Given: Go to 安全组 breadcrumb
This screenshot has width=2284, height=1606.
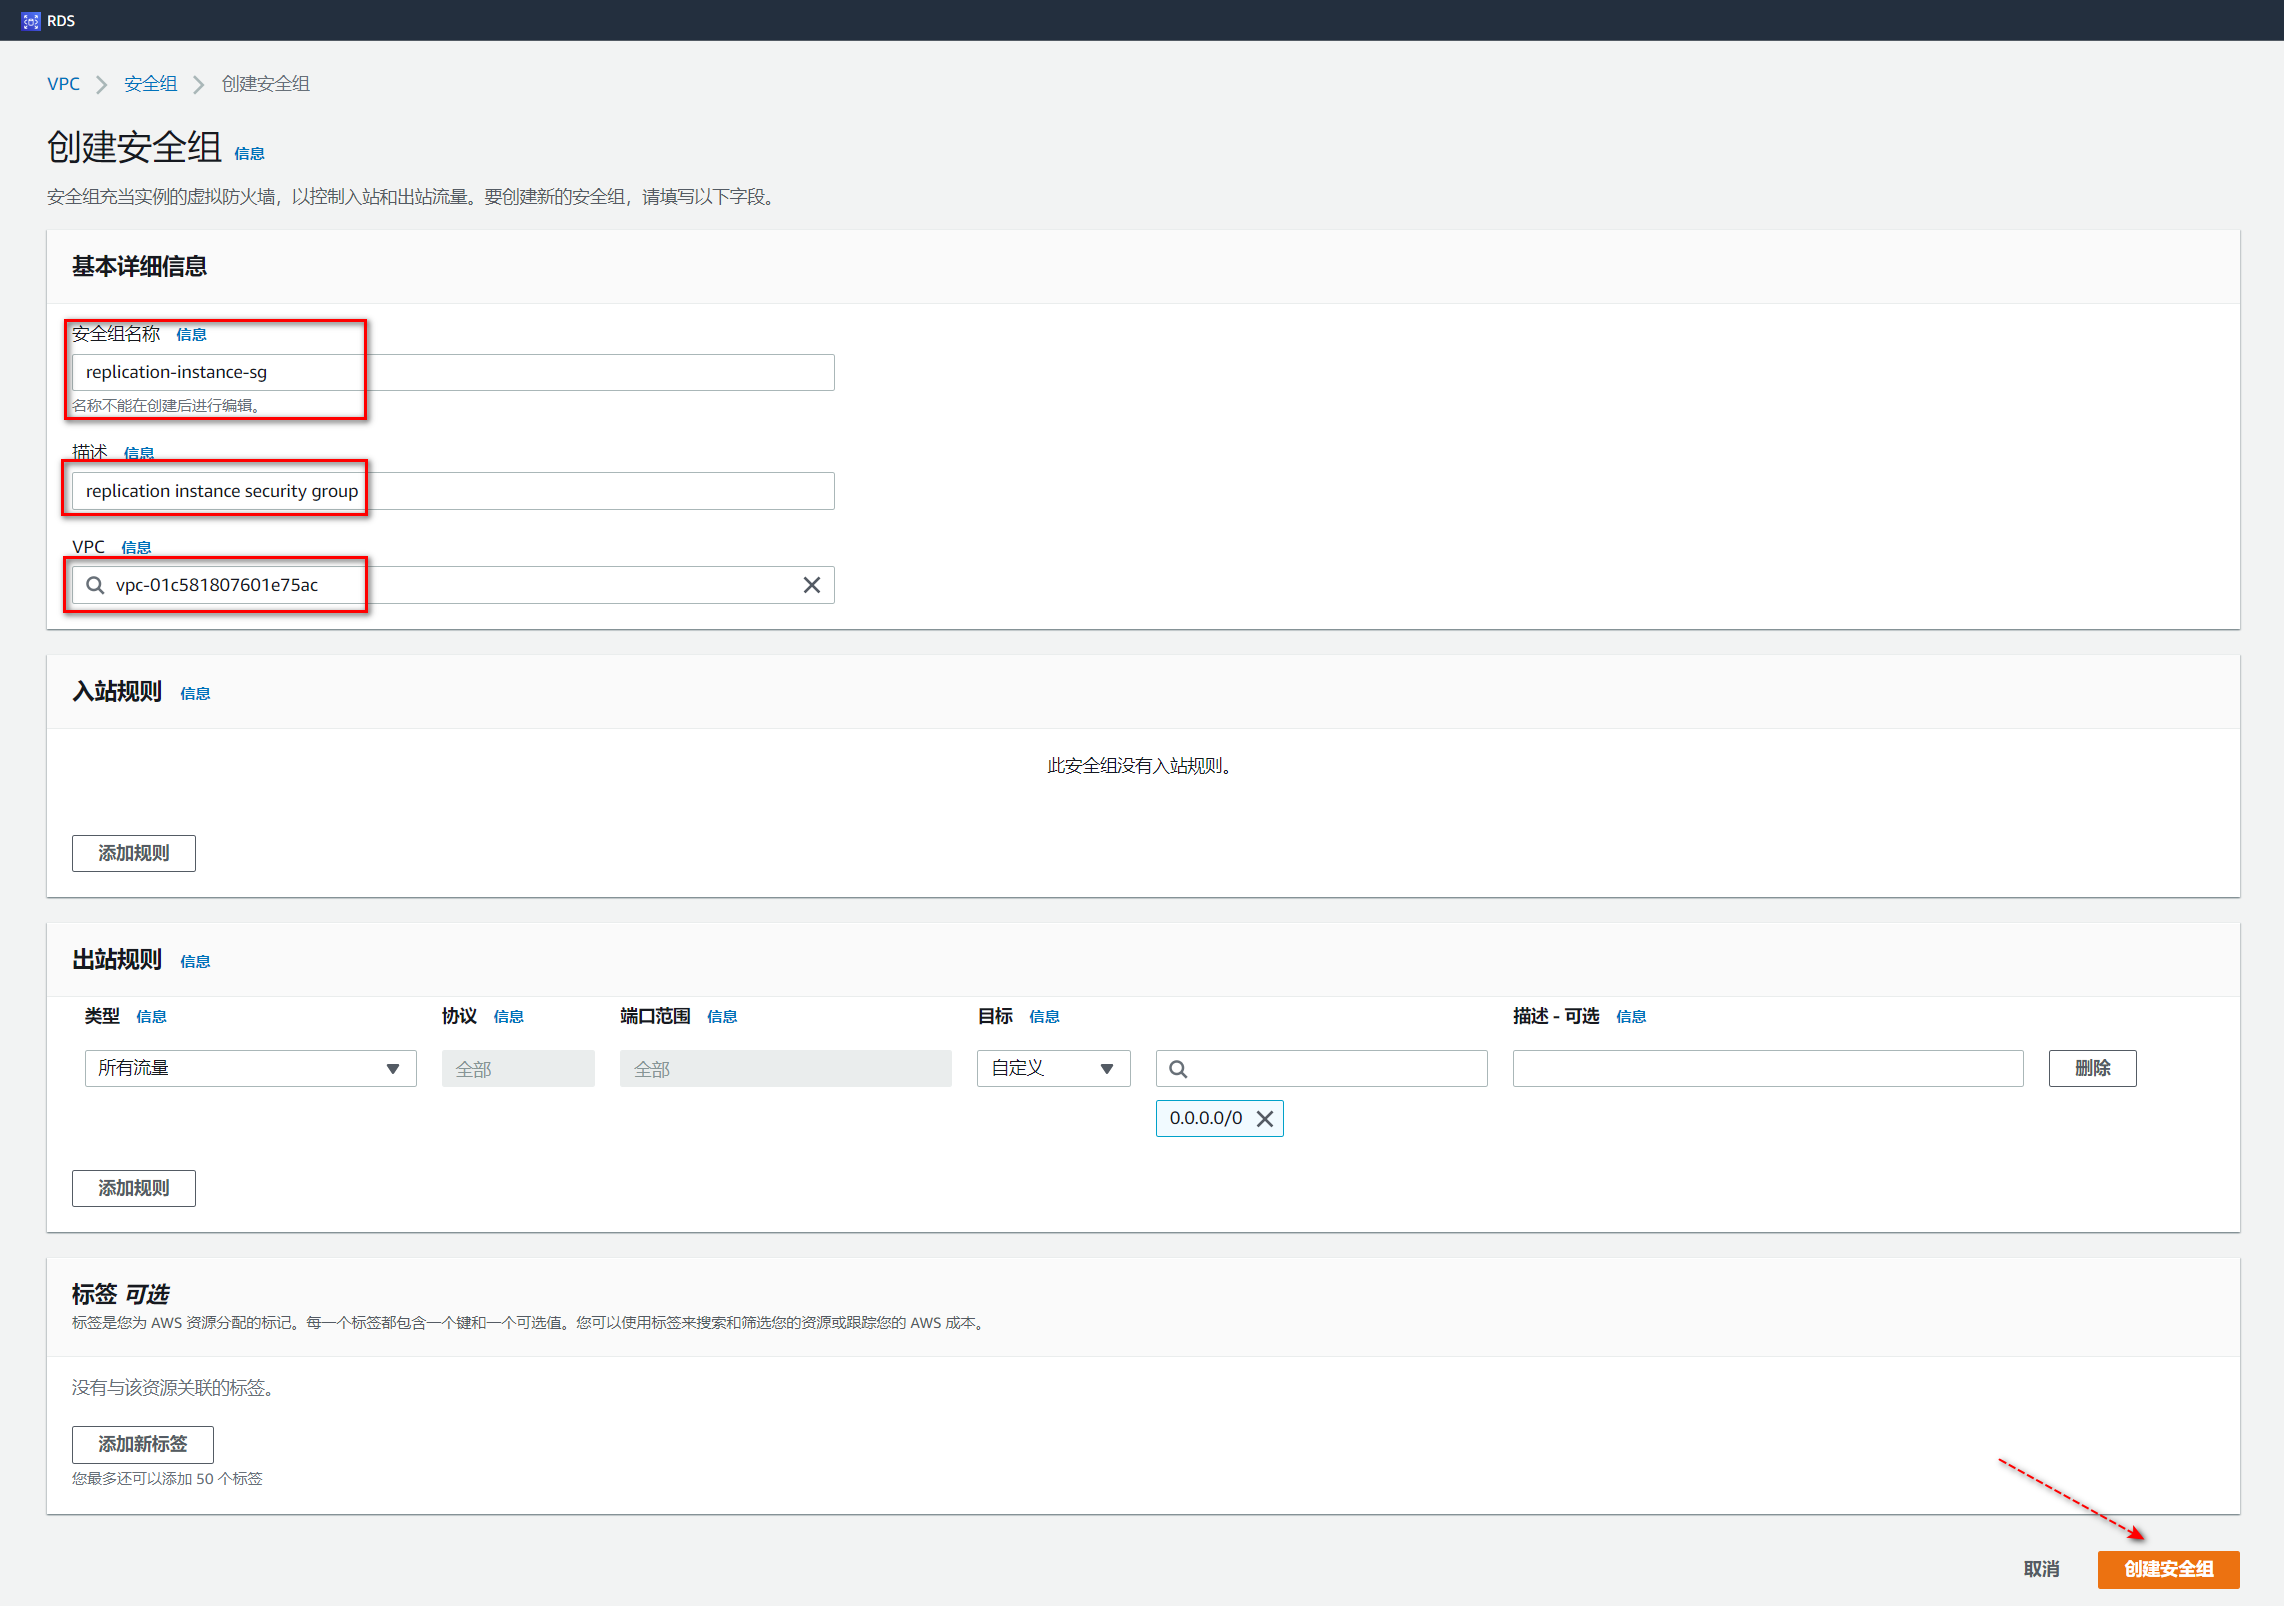Looking at the screenshot, I should [x=150, y=84].
